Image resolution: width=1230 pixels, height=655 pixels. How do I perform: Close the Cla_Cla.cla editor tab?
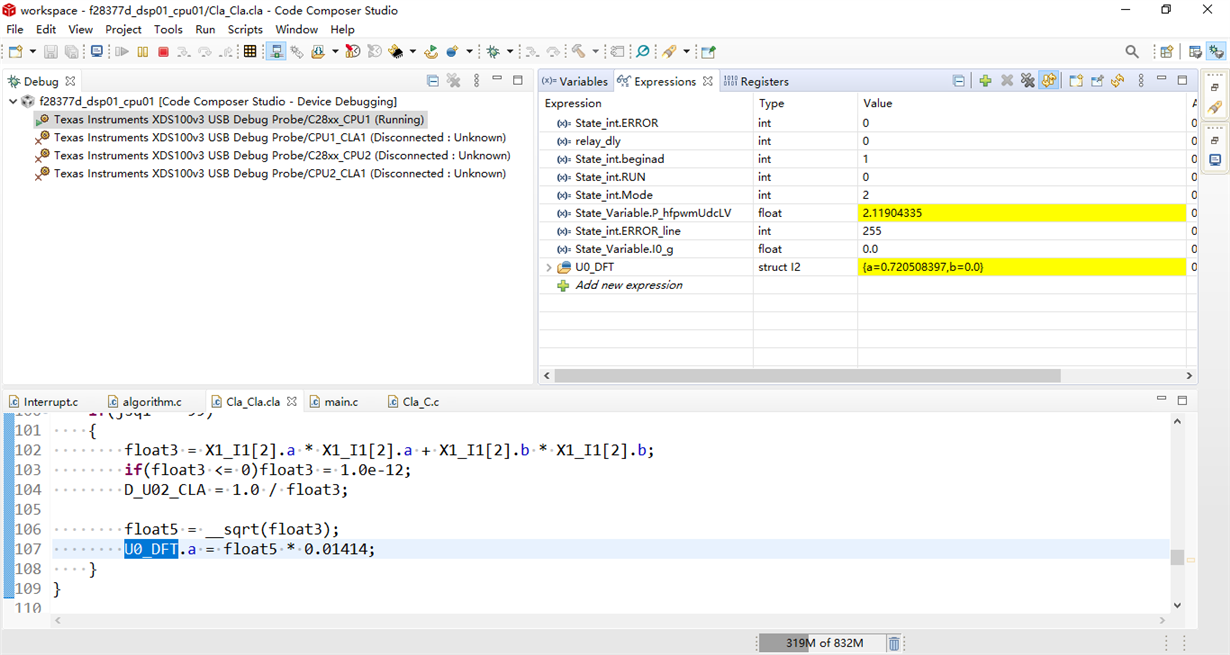(292, 402)
